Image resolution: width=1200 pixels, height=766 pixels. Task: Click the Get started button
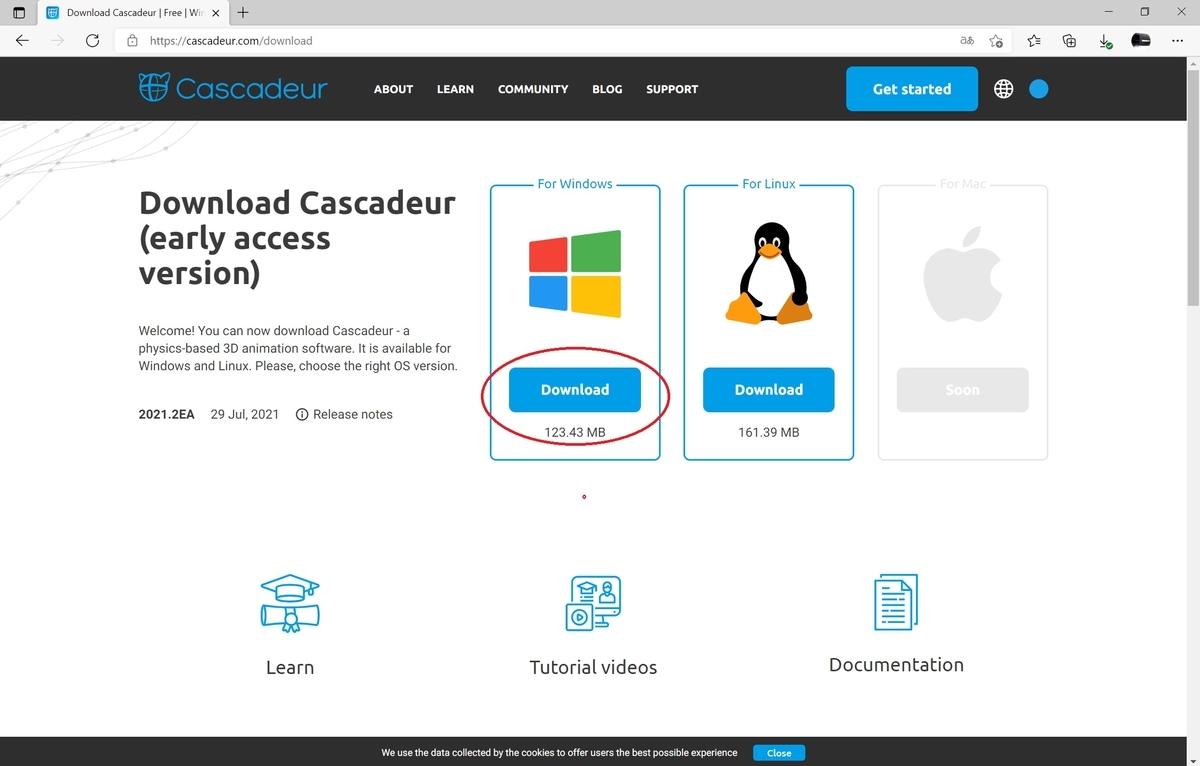[912, 89]
